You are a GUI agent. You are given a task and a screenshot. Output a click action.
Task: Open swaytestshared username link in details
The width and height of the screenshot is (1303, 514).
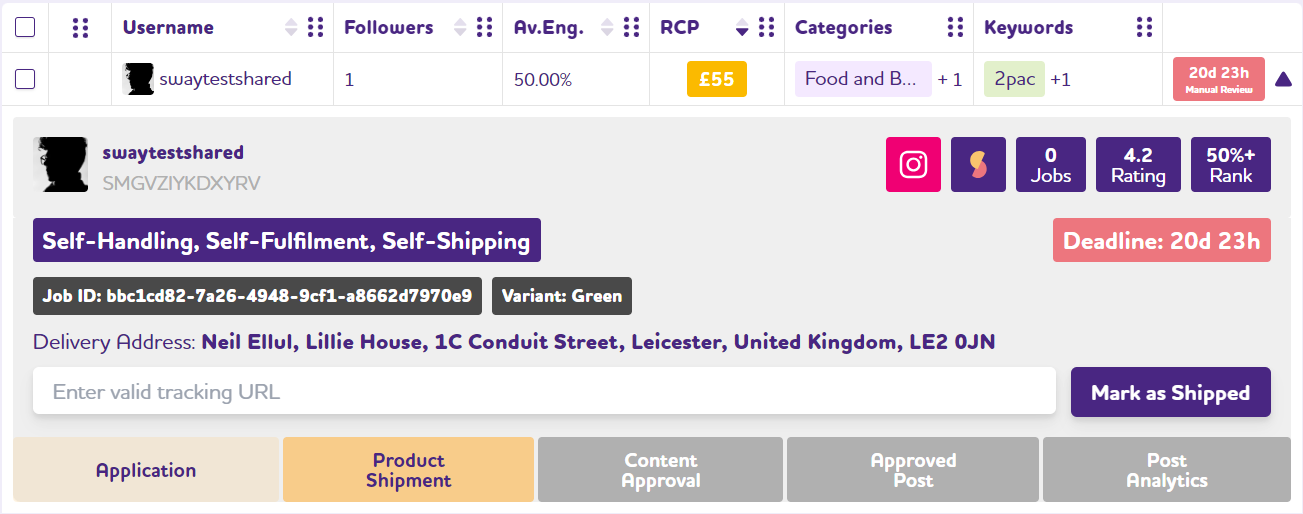point(173,153)
